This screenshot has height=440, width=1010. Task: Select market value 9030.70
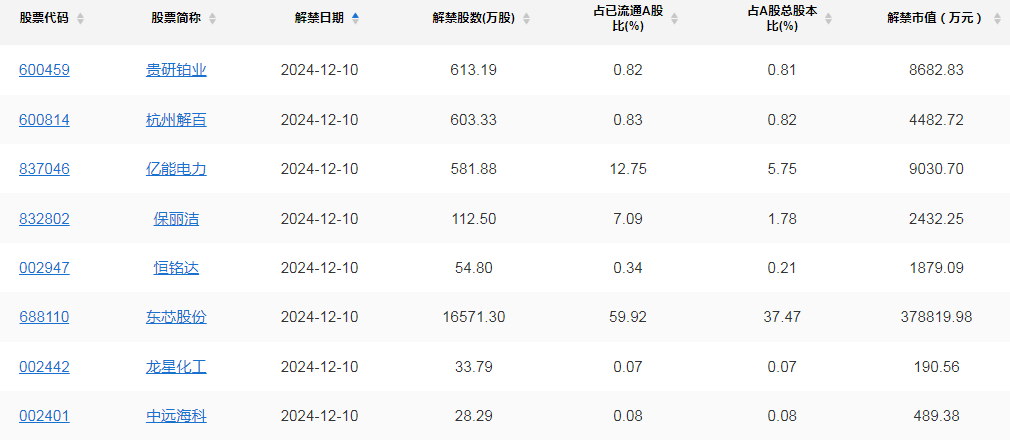pyautogui.click(x=936, y=169)
